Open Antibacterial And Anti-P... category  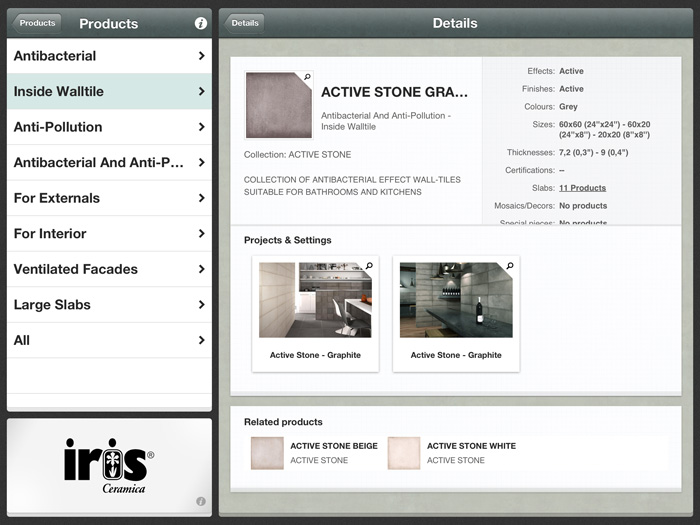click(109, 162)
